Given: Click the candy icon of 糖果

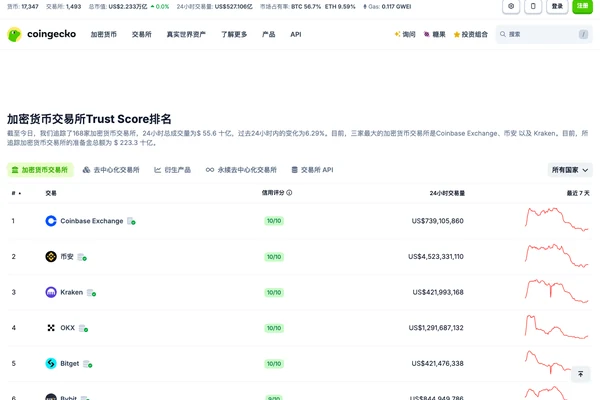Looking at the screenshot, I should point(427,34).
